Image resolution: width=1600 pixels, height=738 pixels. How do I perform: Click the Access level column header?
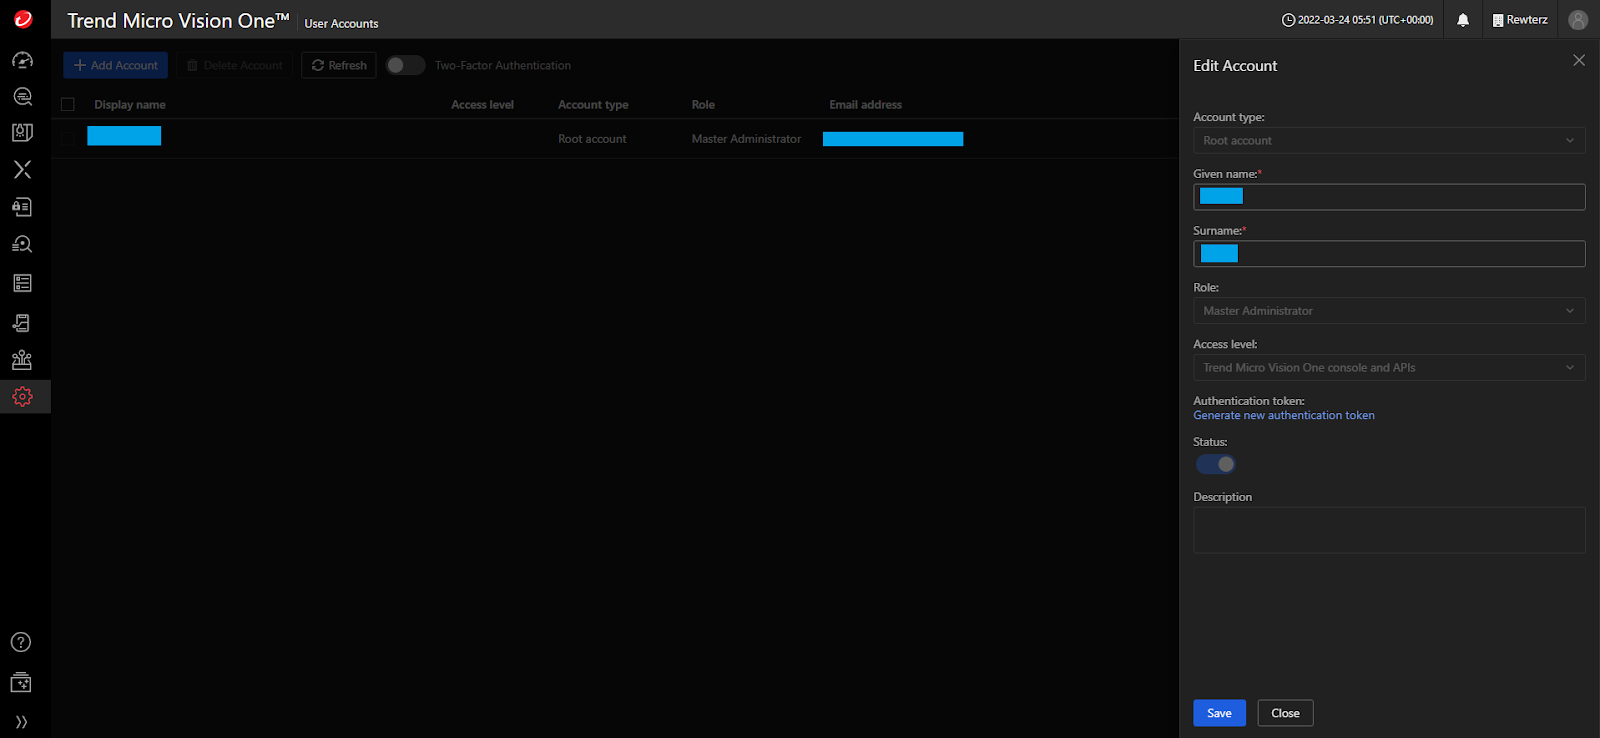pyautogui.click(x=482, y=105)
